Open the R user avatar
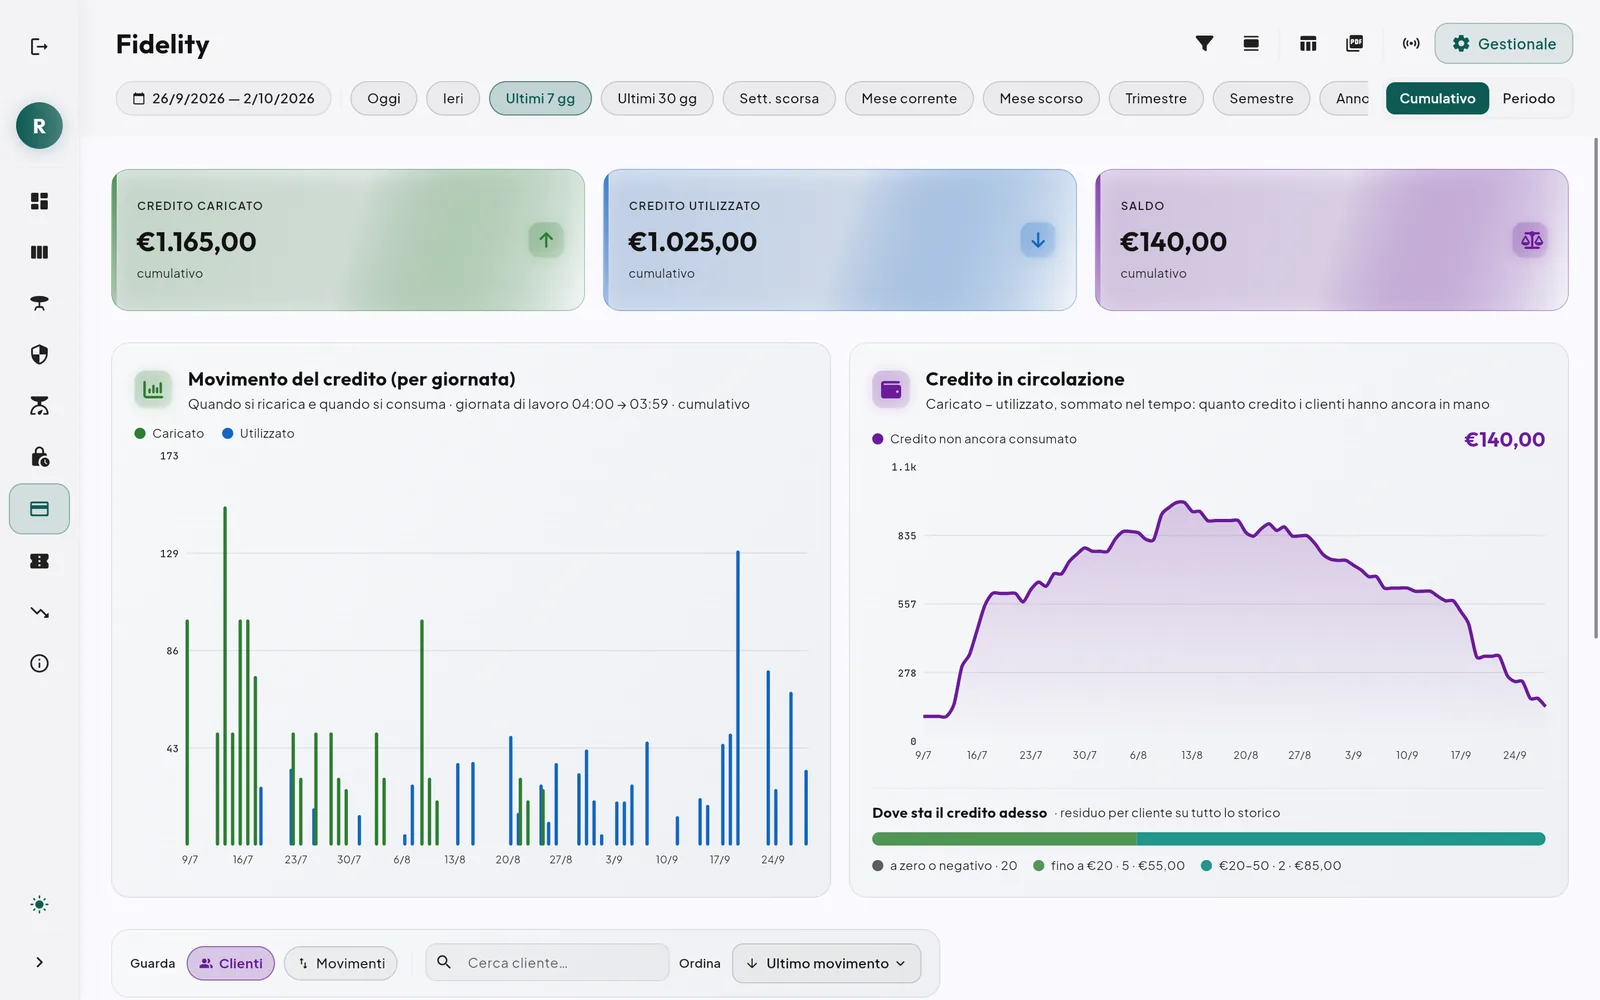Image resolution: width=1600 pixels, height=1000 pixels. [x=39, y=126]
